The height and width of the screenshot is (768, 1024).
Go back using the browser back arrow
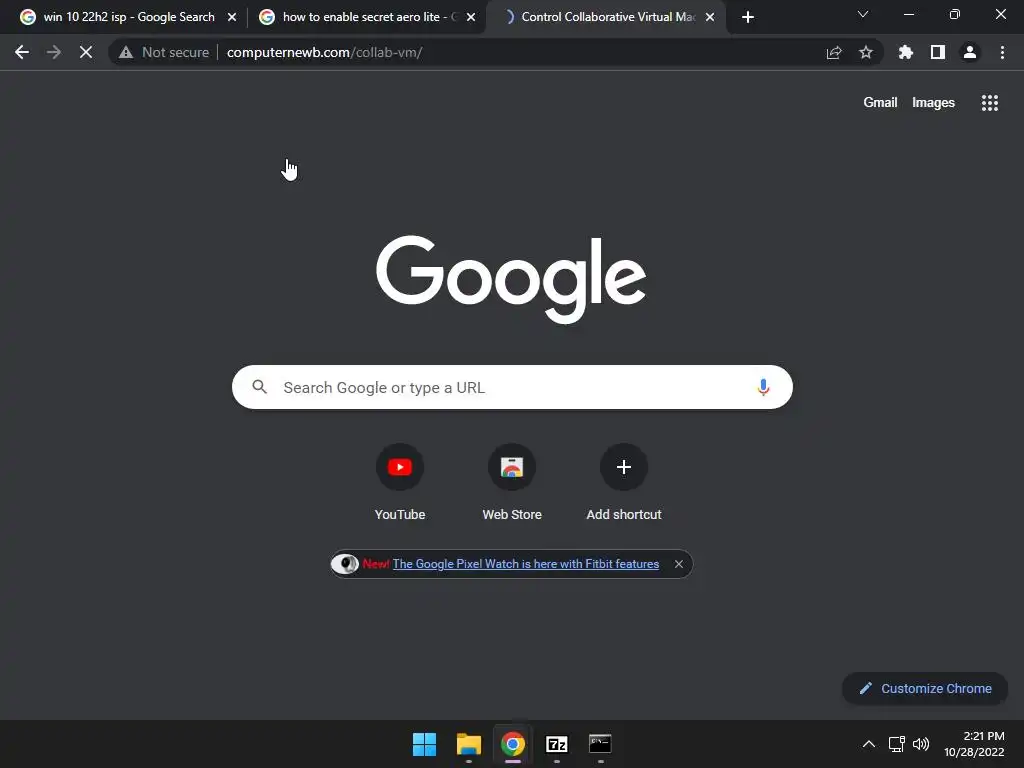pos(22,52)
